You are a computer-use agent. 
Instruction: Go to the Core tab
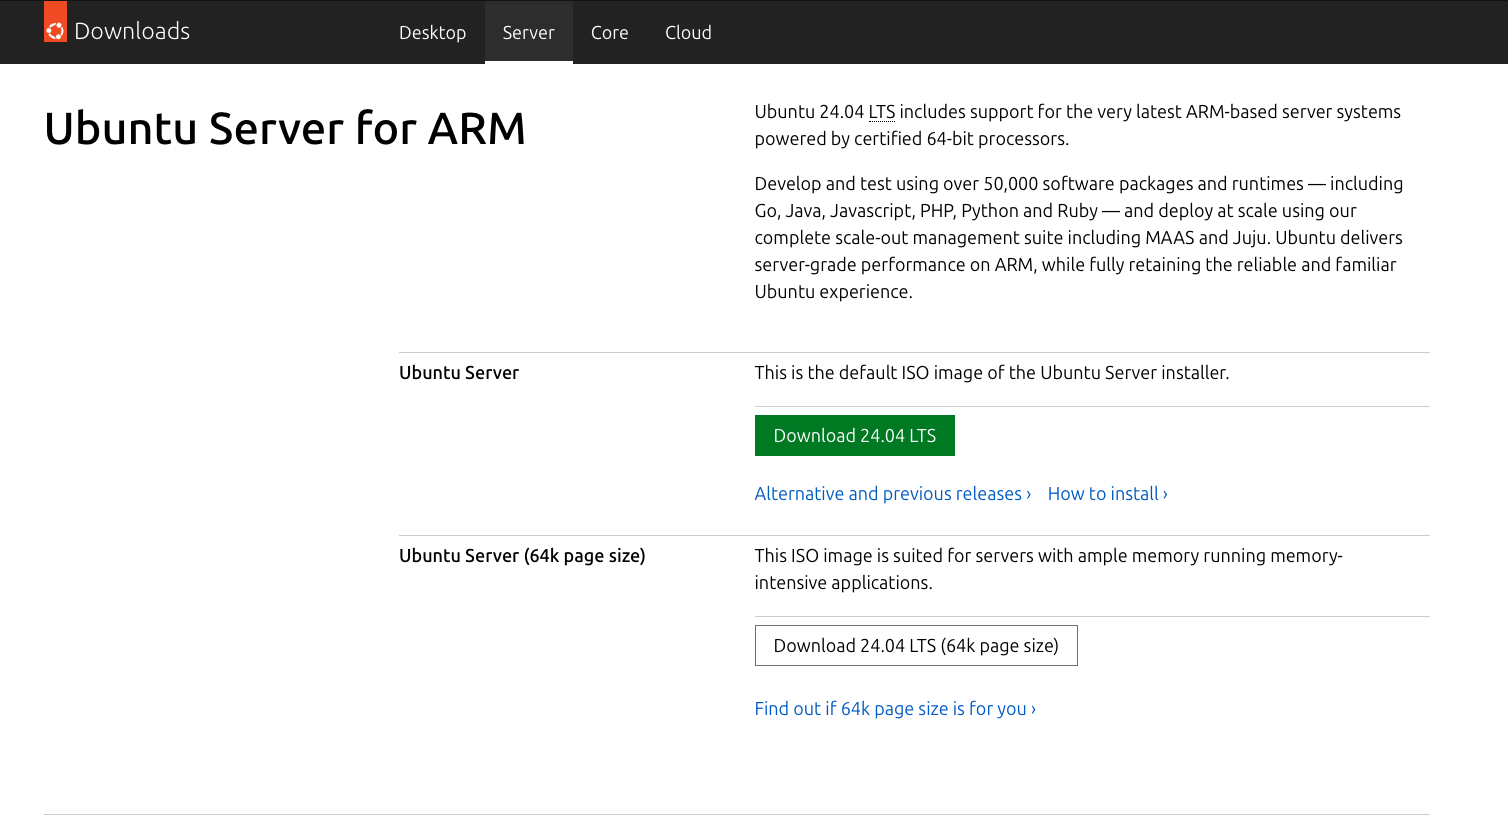click(x=609, y=32)
